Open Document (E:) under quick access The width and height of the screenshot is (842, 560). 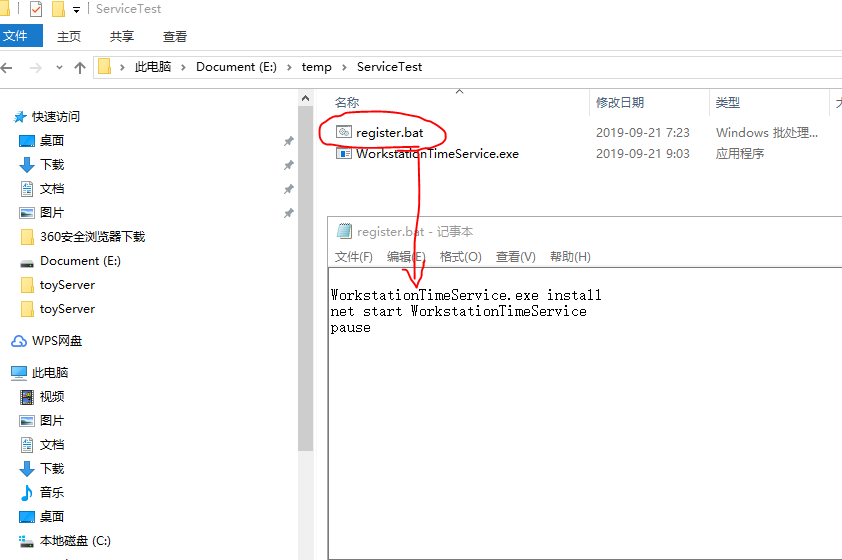[80, 261]
